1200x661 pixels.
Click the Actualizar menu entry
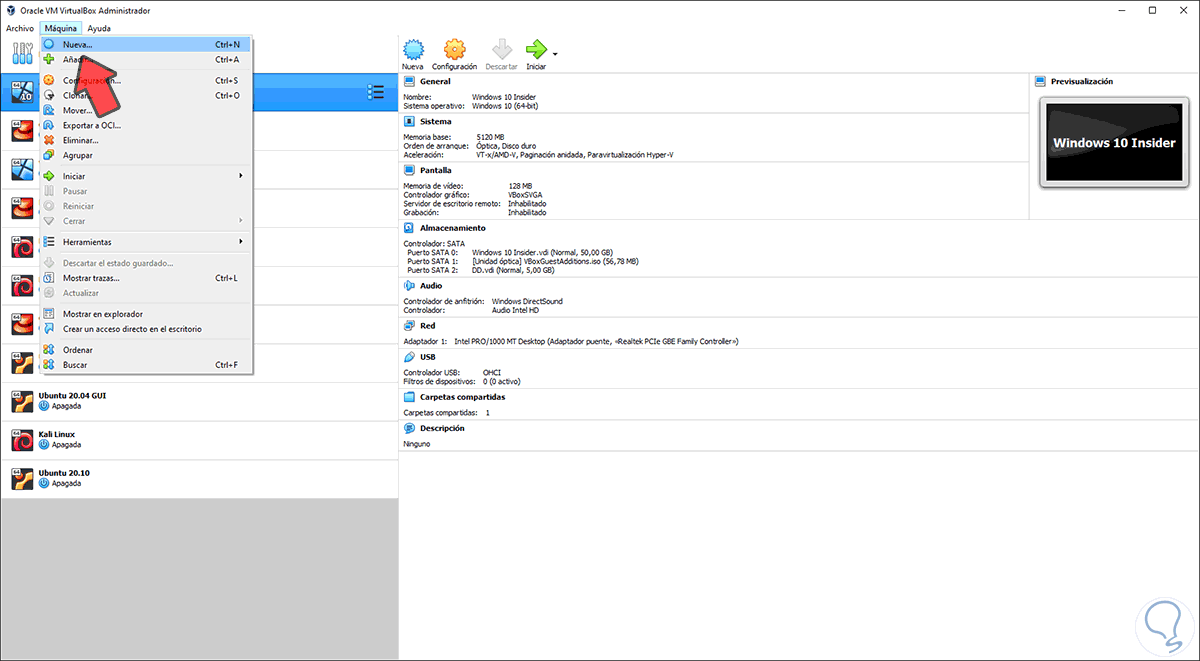coord(146,293)
